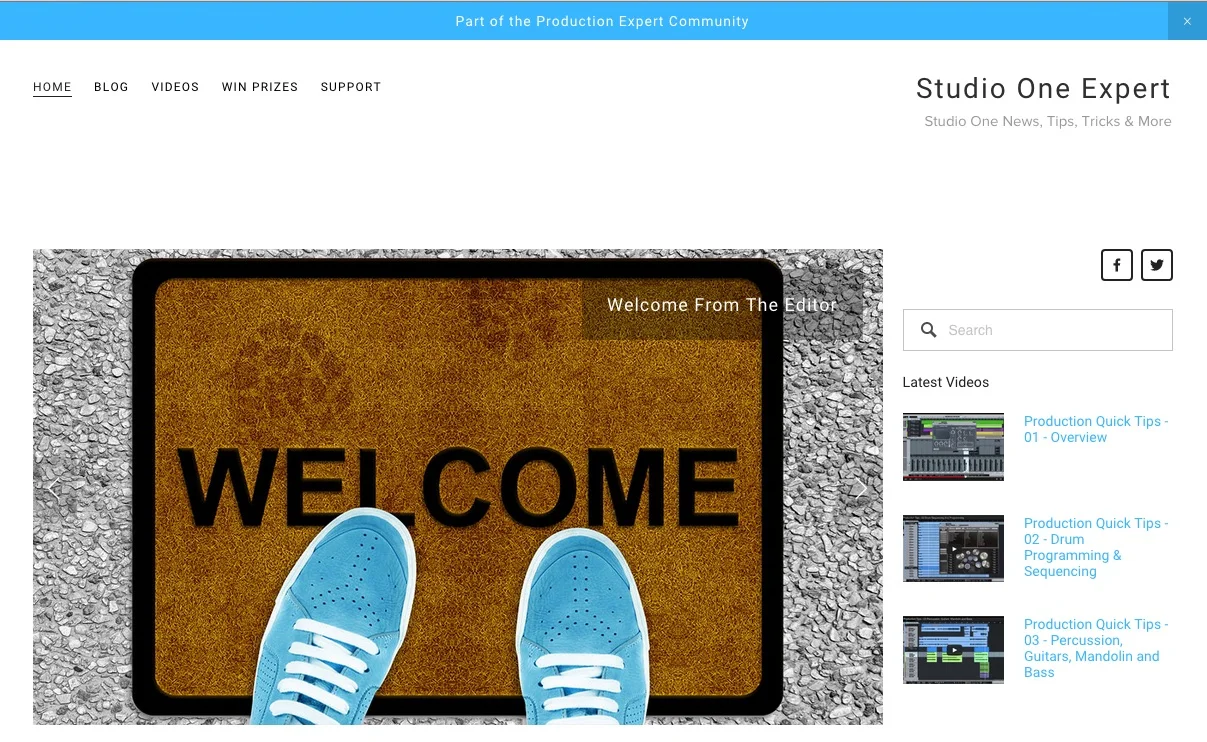Click thumbnail for Quick Tips 01 Overview
The width and height of the screenshot is (1207, 742).
tap(953, 447)
